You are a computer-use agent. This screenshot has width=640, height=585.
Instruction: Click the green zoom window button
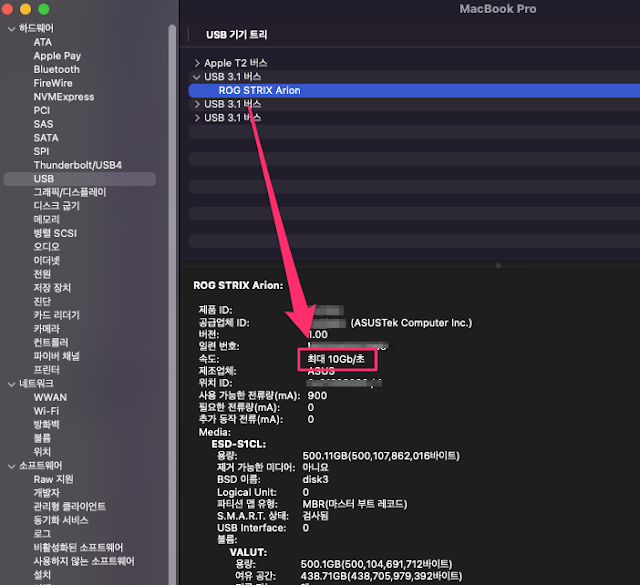tap(44, 9)
